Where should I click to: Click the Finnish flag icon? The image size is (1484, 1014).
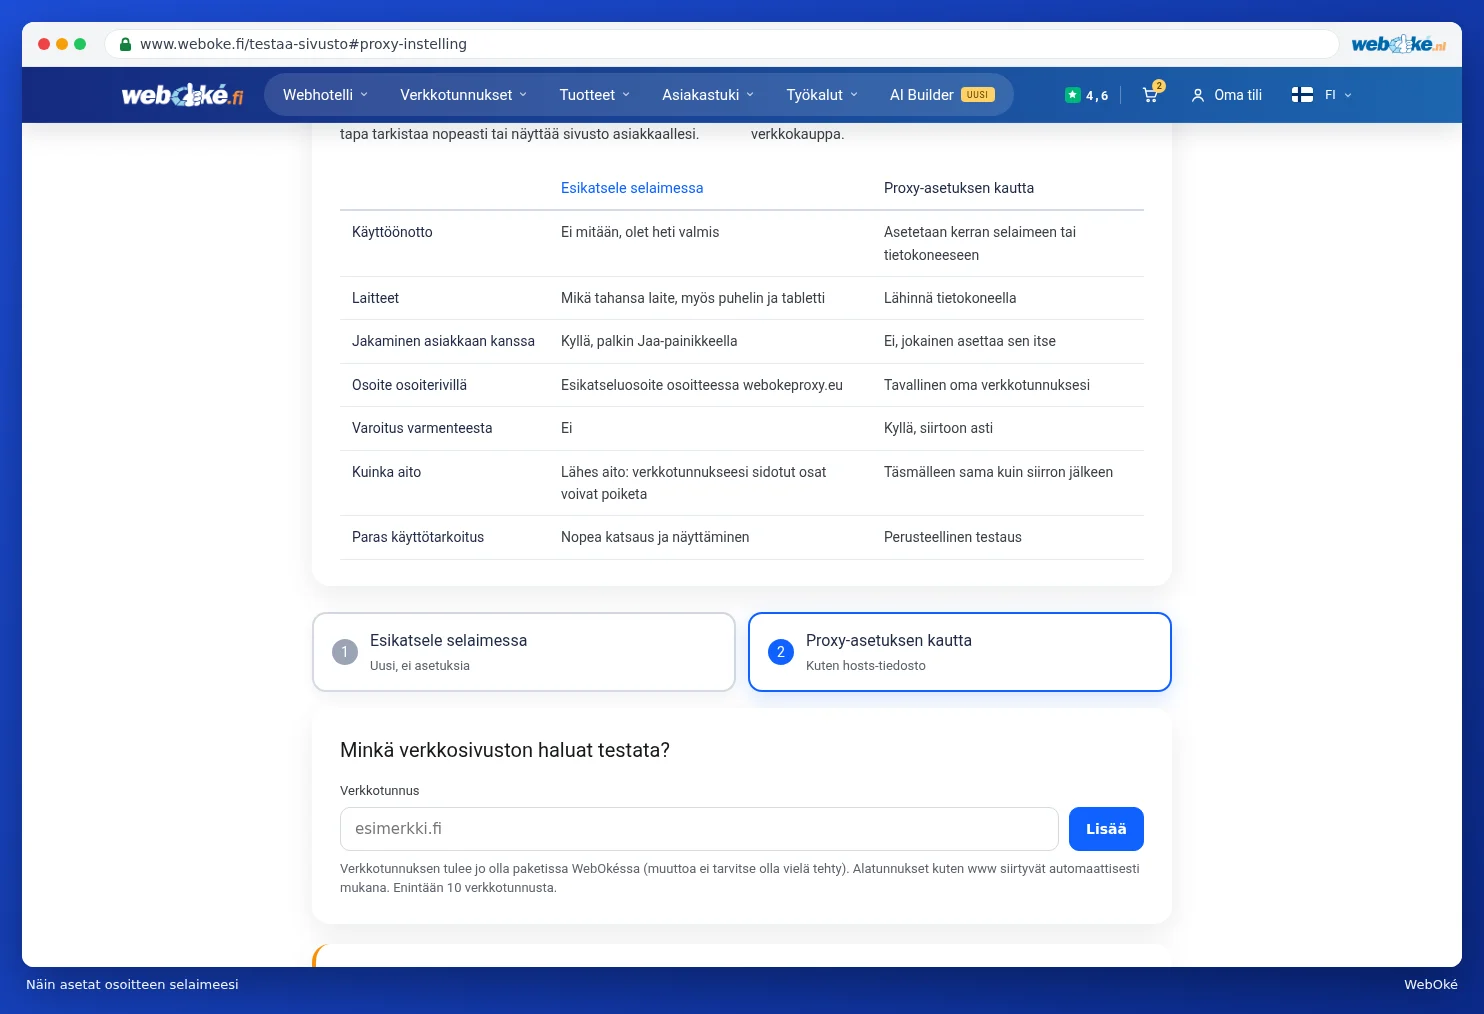pos(1302,95)
